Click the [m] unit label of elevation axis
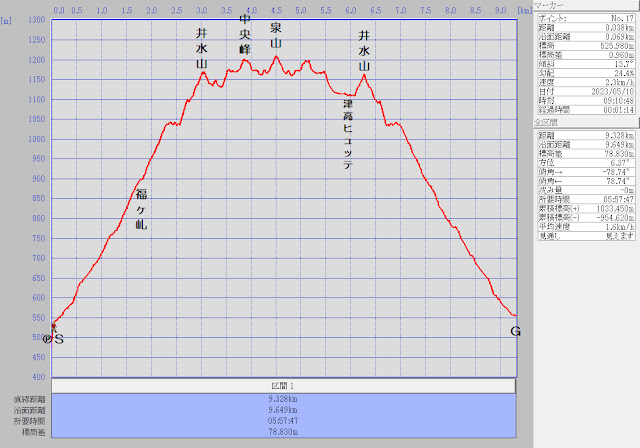This screenshot has width=640, height=448. (6, 20)
